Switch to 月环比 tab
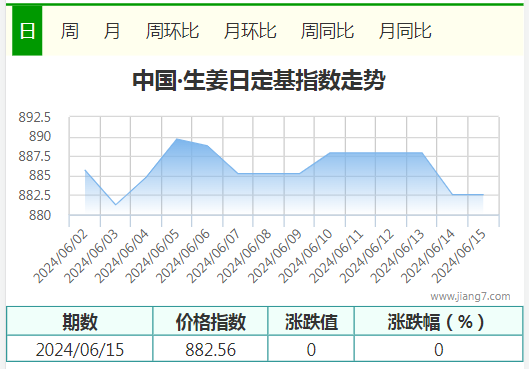The width and height of the screenshot is (529, 369). tap(250, 31)
